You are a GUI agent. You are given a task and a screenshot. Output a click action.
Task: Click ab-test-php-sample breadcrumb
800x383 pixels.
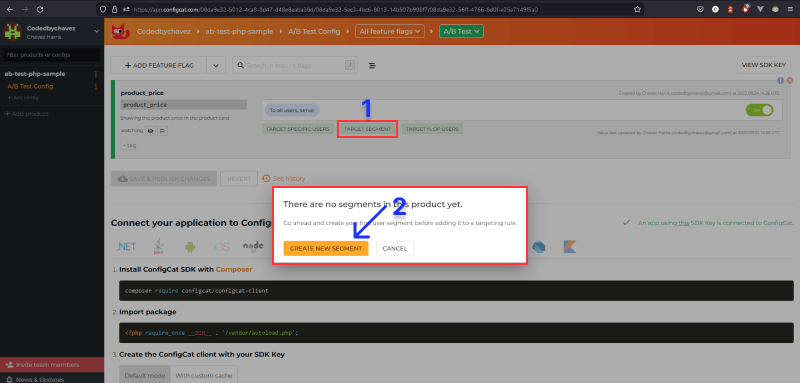click(240, 31)
